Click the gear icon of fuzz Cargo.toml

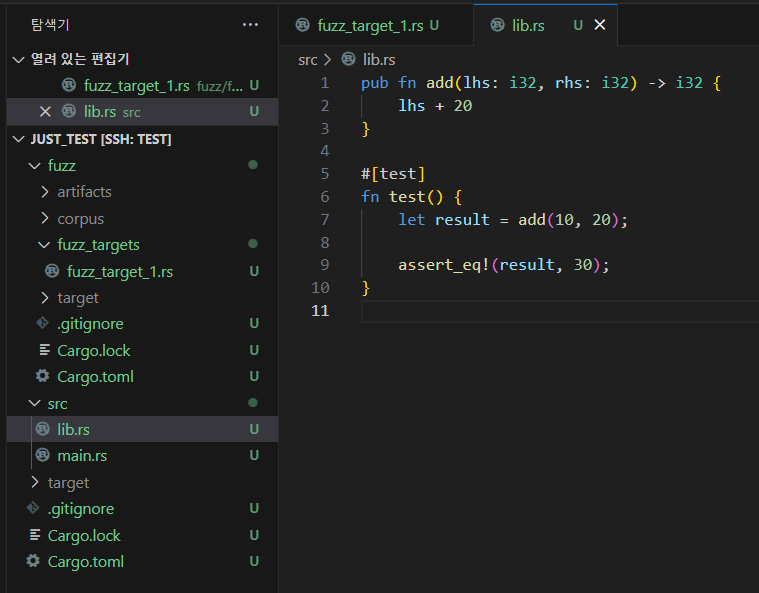[42, 377]
